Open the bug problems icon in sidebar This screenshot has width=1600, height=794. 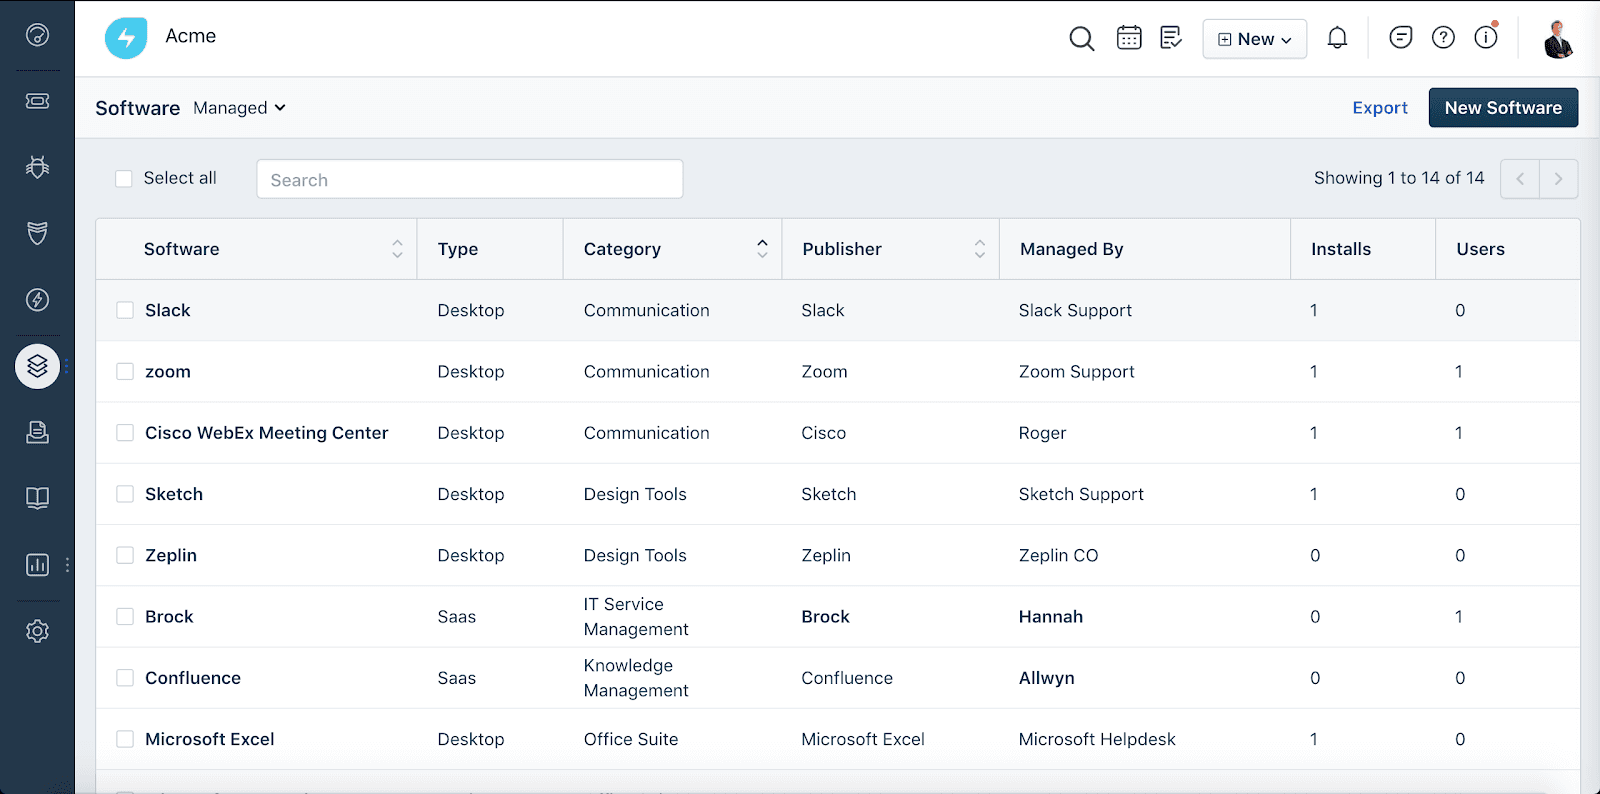point(37,167)
